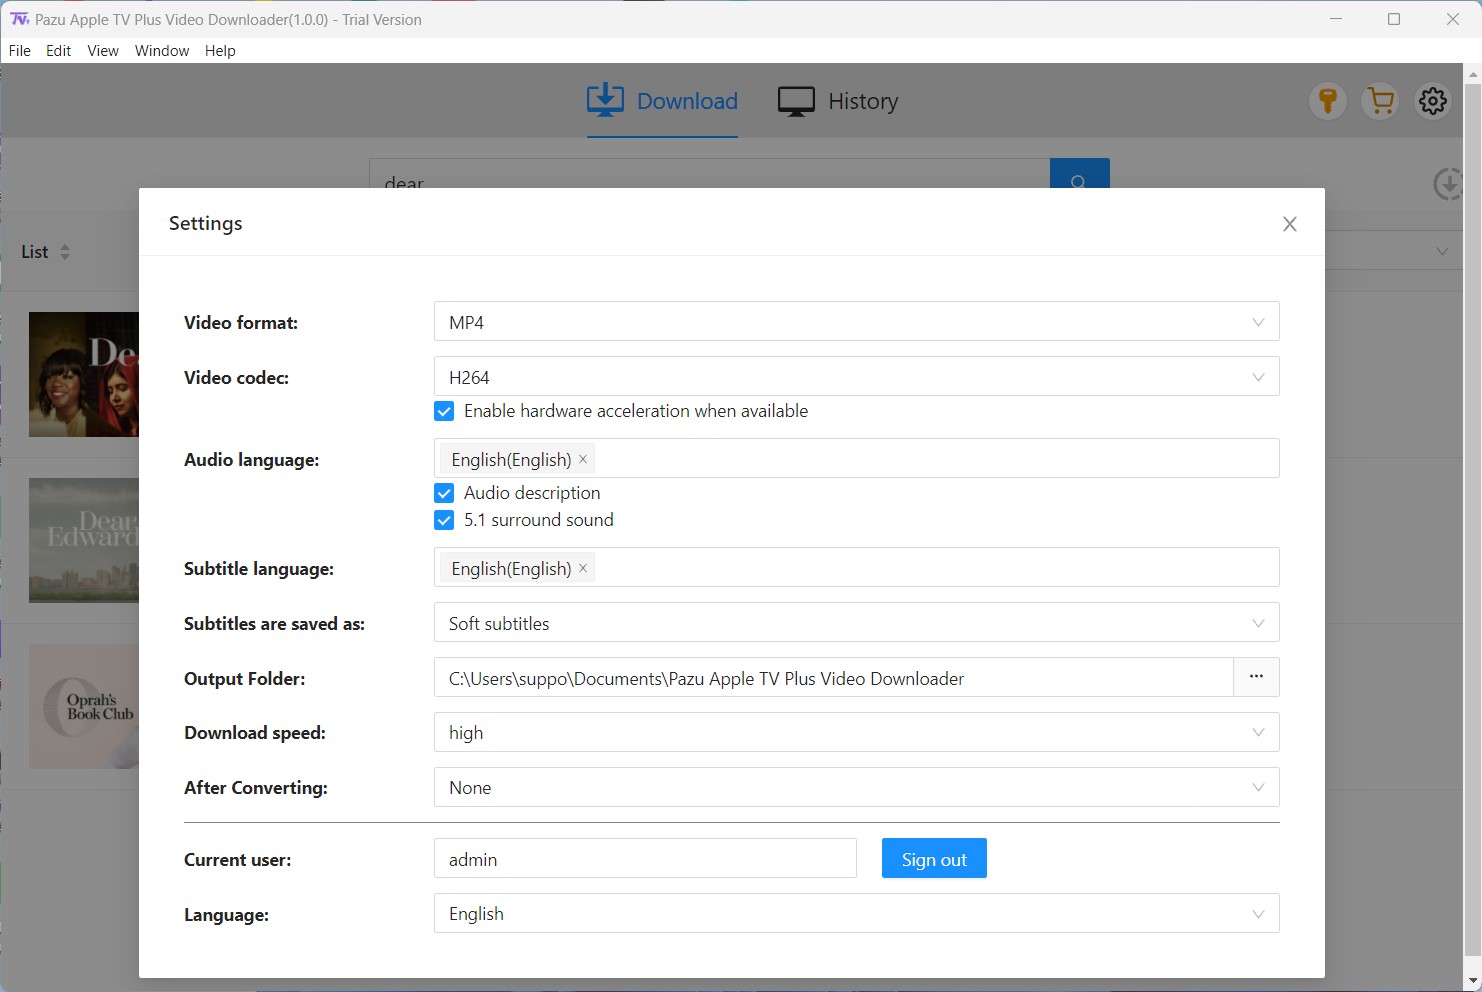Open the File menu
The image size is (1482, 992).
tap(20, 51)
